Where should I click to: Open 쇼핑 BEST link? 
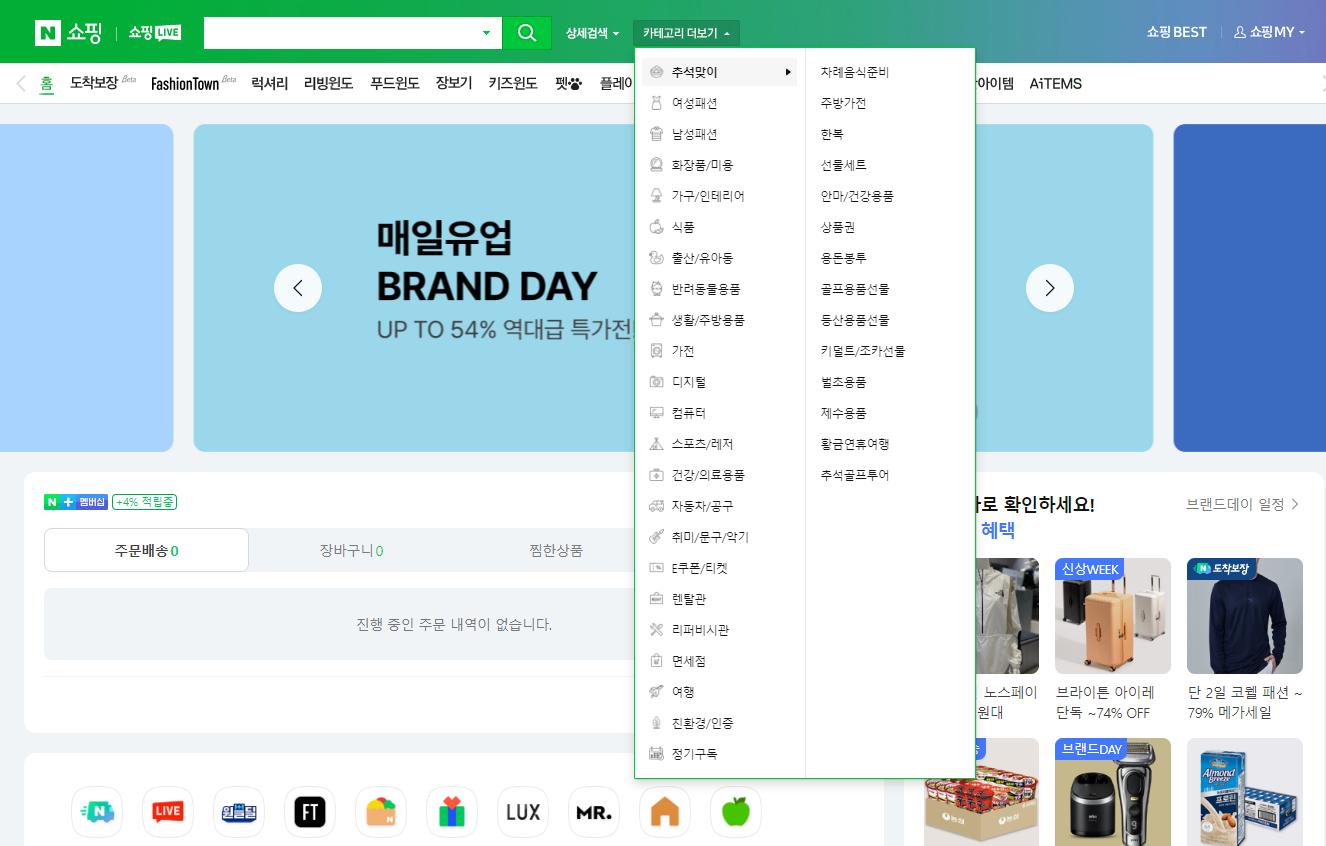click(1177, 32)
